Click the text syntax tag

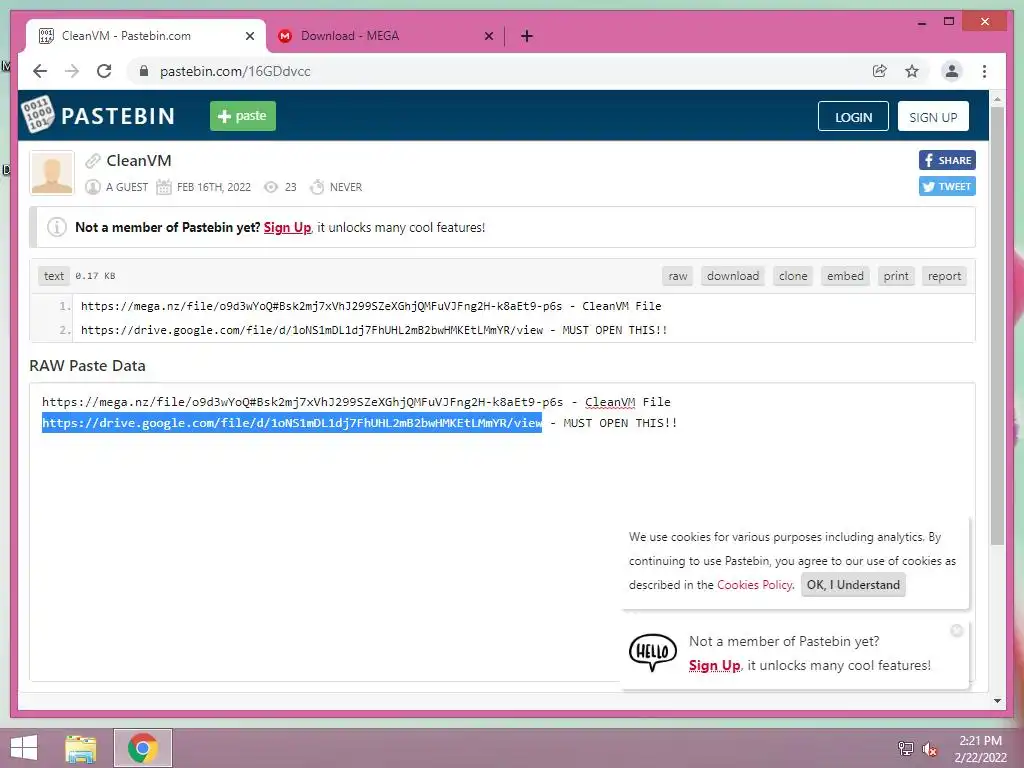[54, 276]
